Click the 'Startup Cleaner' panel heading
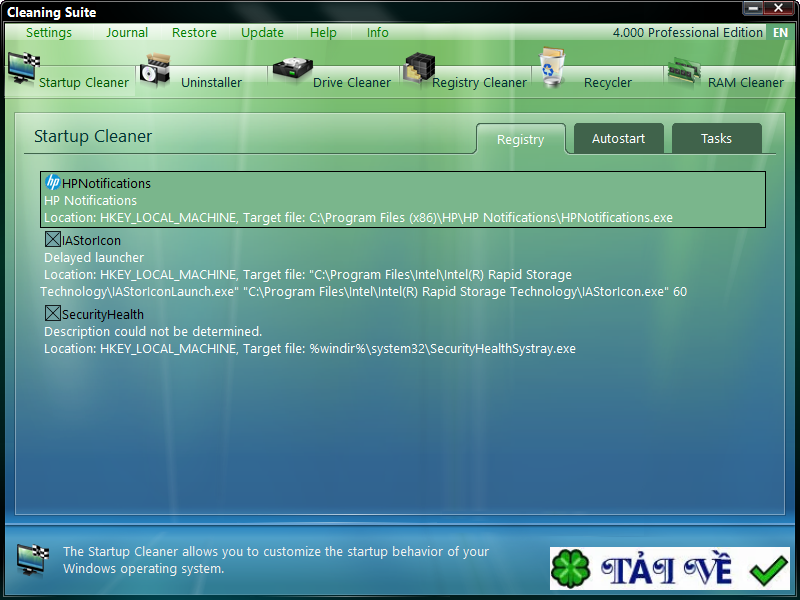 click(93, 136)
